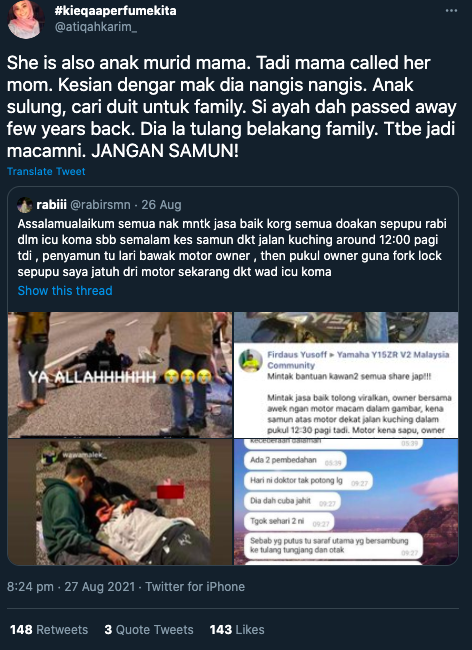Click the @atiqahkarim_ handle

point(96,28)
